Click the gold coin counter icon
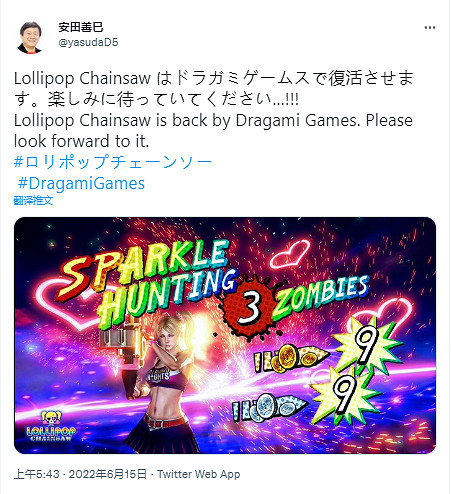Image resolution: width=451 pixels, height=494 pixels. (289, 358)
